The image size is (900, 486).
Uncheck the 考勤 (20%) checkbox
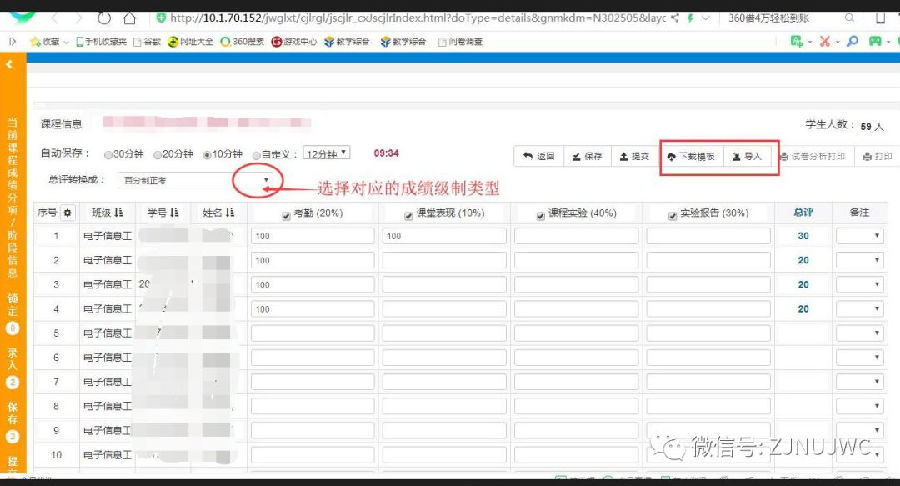coord(287,214)
